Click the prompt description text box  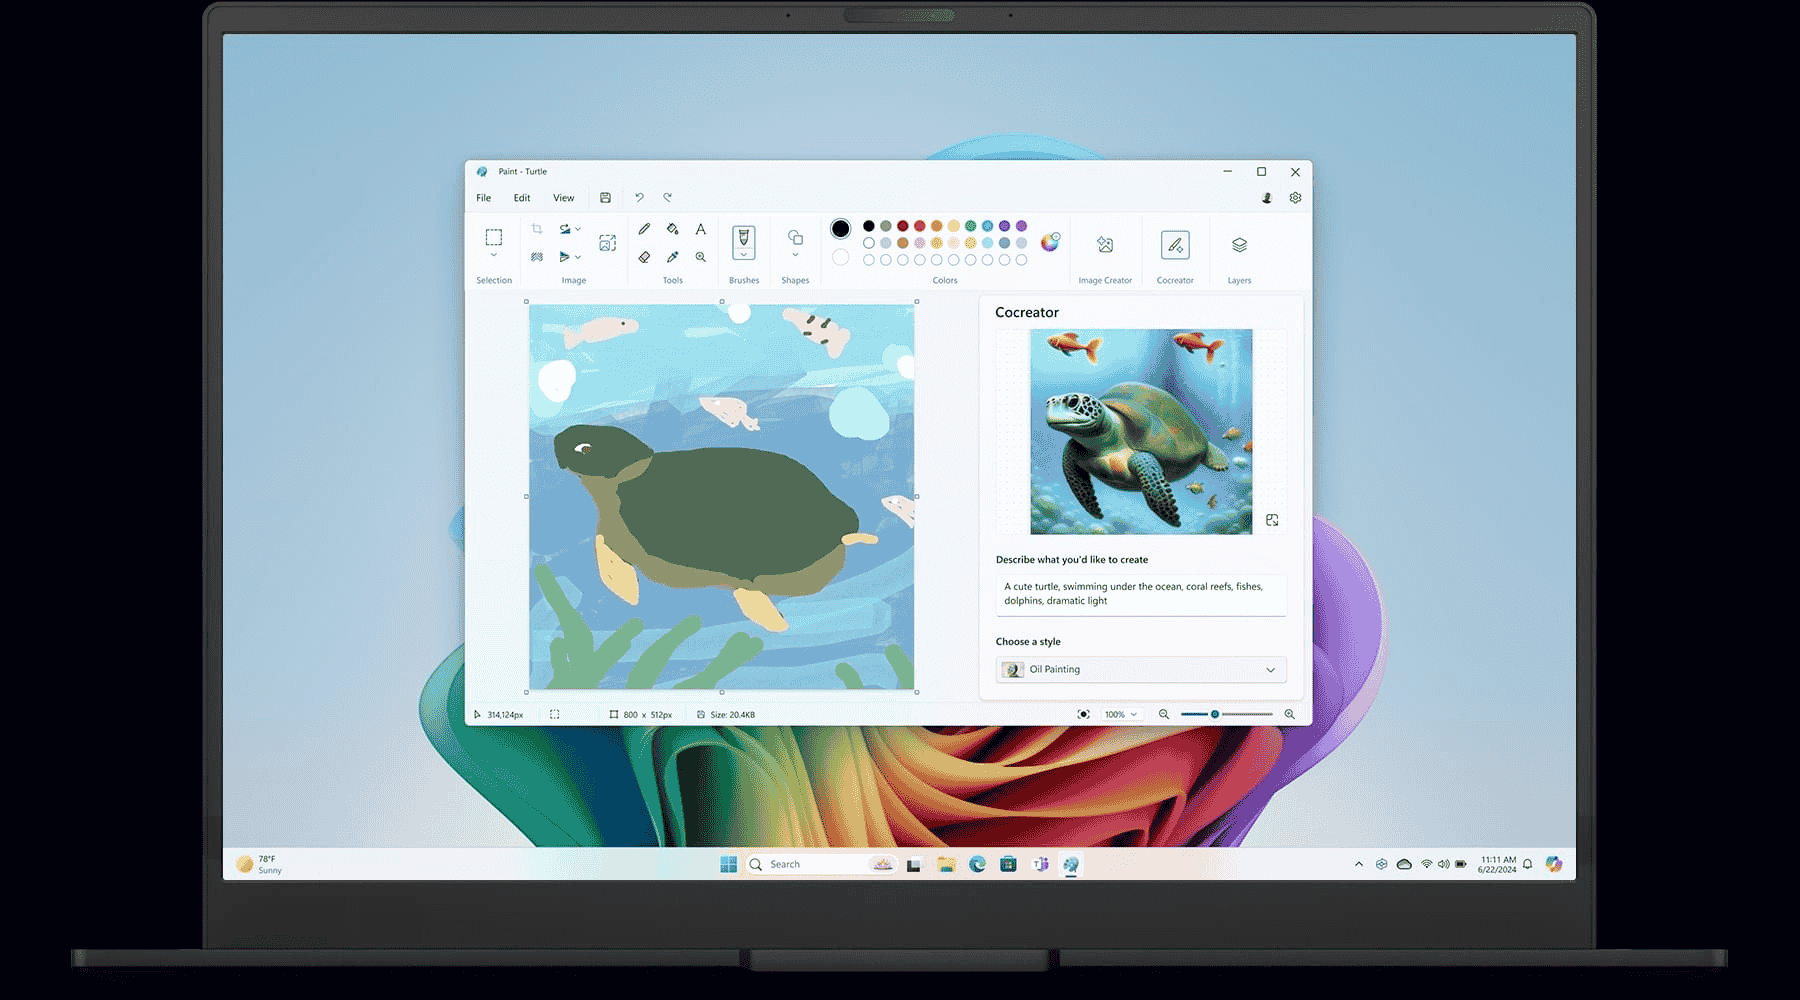[1141, 594]
